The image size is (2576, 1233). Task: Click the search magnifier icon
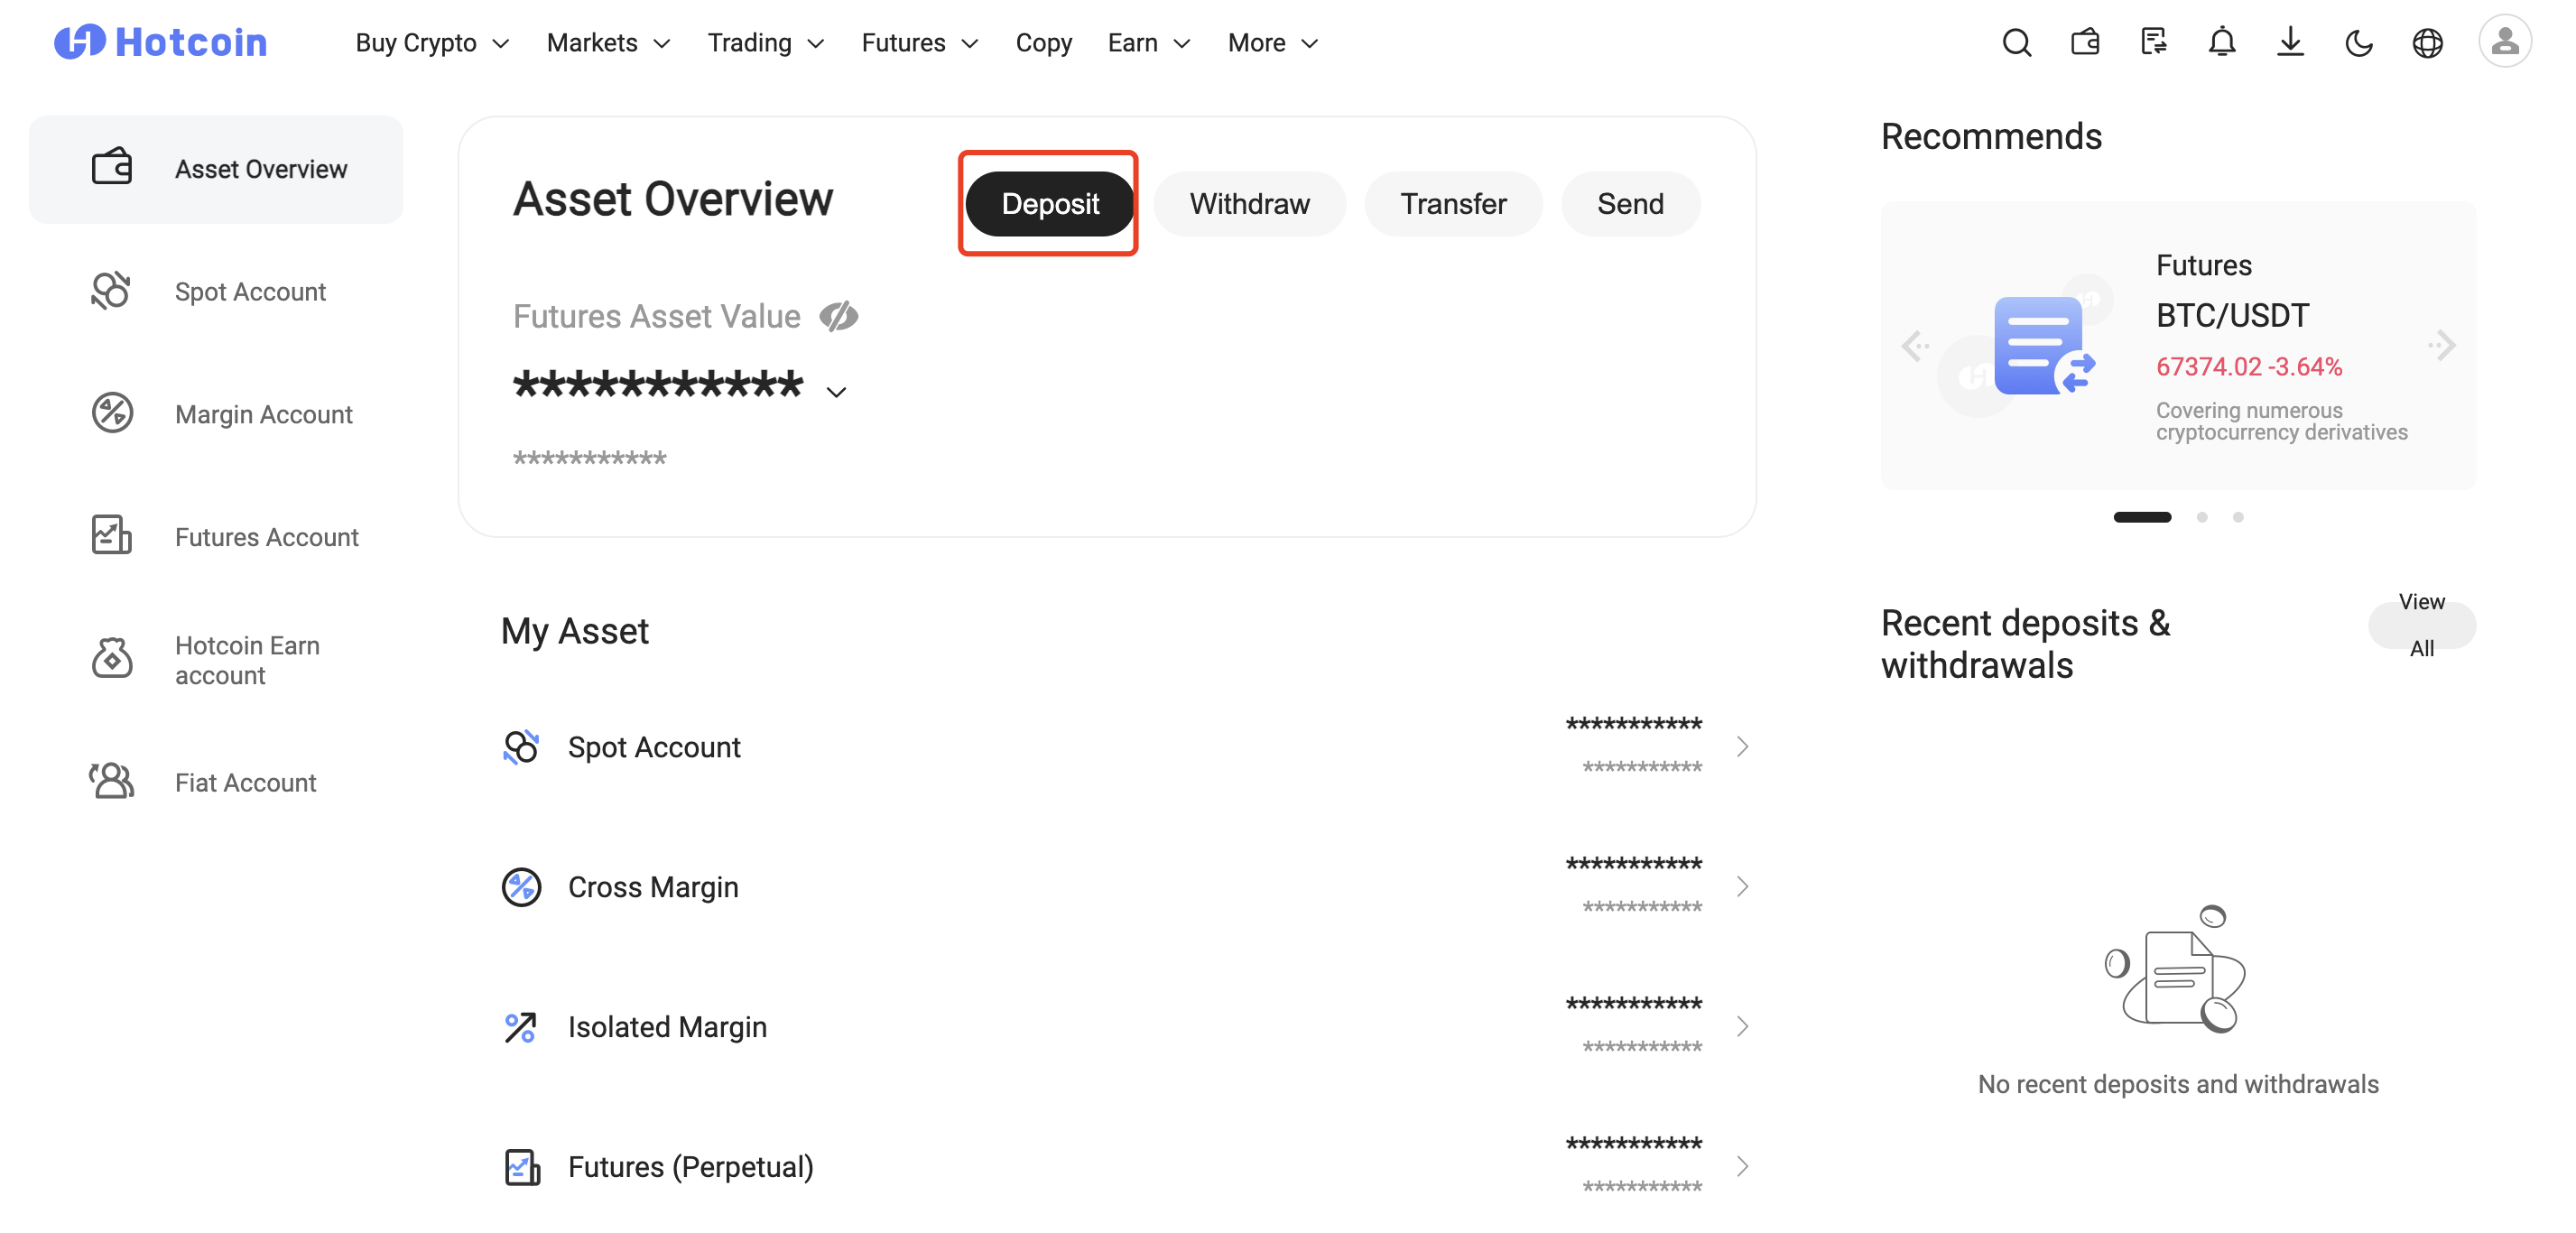[x=2016, y=43]
